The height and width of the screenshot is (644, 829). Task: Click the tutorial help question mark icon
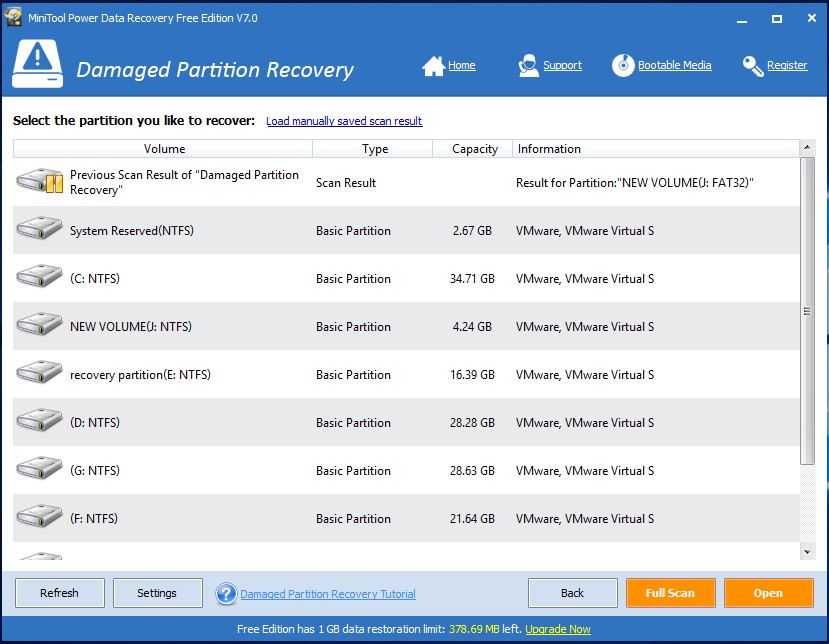[x=226, y=594]
